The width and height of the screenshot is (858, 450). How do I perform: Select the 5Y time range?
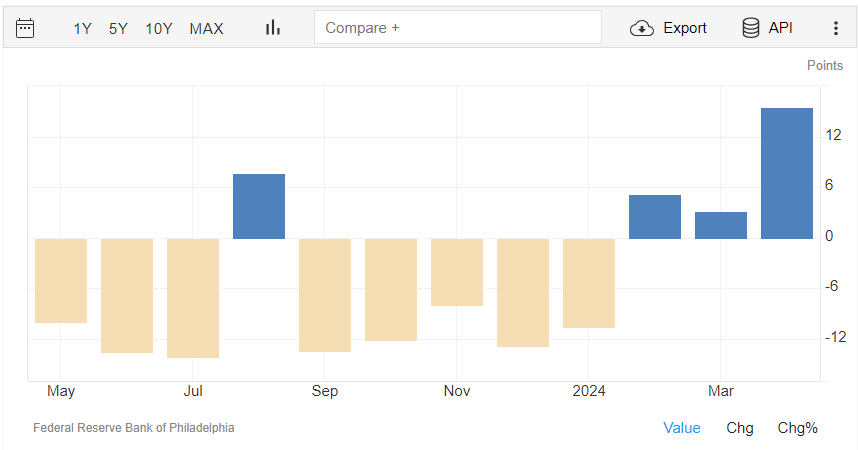pyautogui.click(x=118, y=28)
